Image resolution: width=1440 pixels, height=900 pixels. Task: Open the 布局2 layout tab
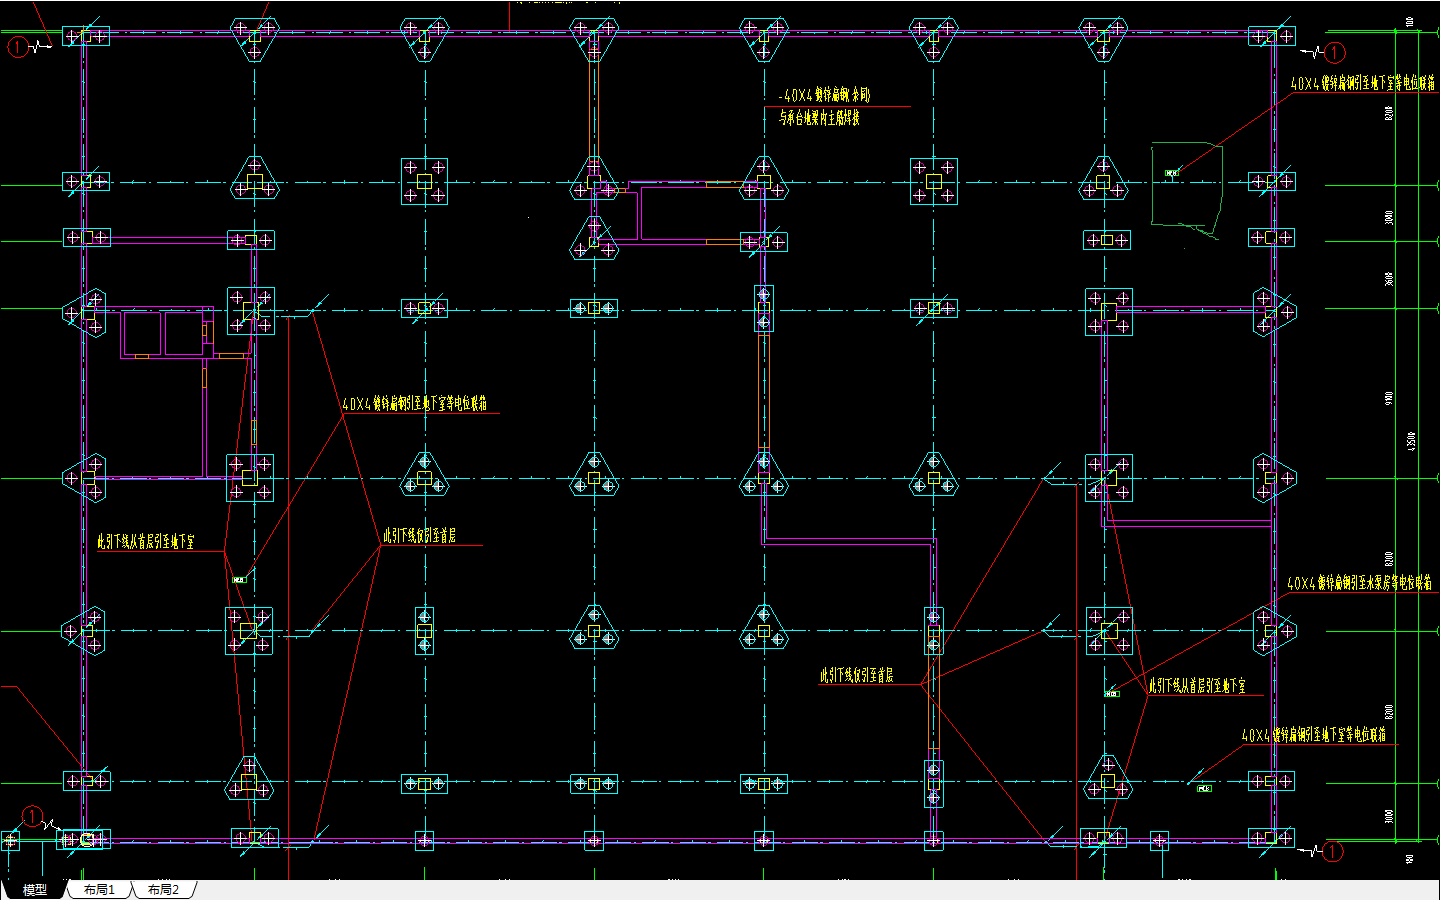point(163,889)
